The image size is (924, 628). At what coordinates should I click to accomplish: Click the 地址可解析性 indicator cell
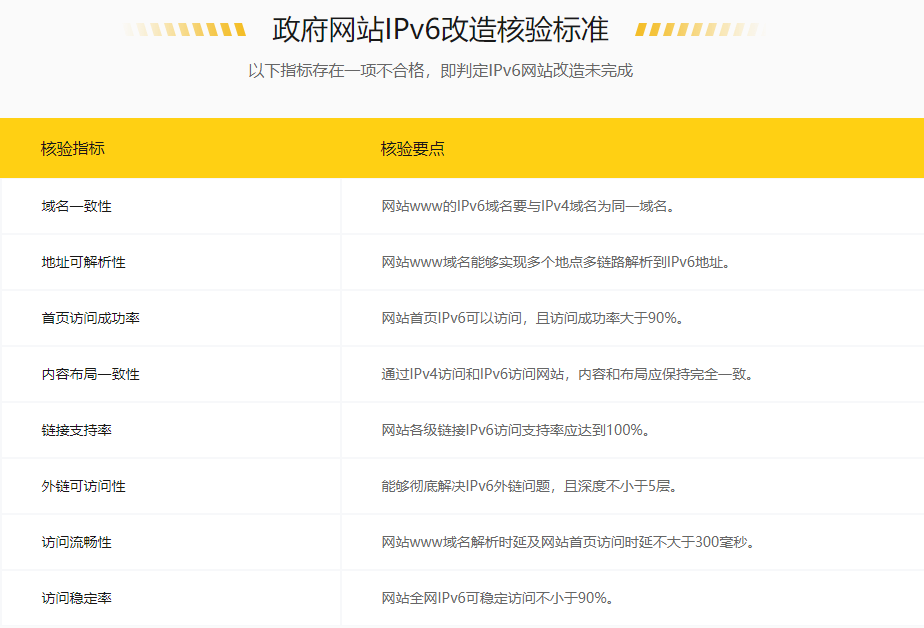[x=84, y=262]
